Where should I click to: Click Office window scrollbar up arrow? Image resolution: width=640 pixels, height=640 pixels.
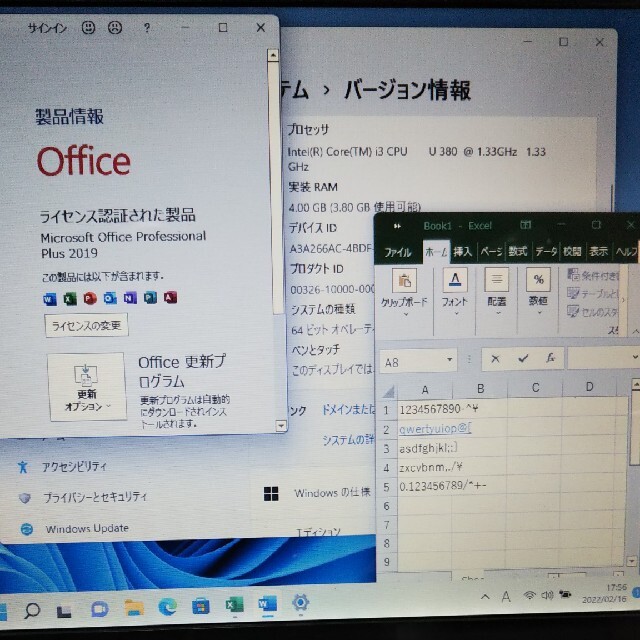coord(273,55)
